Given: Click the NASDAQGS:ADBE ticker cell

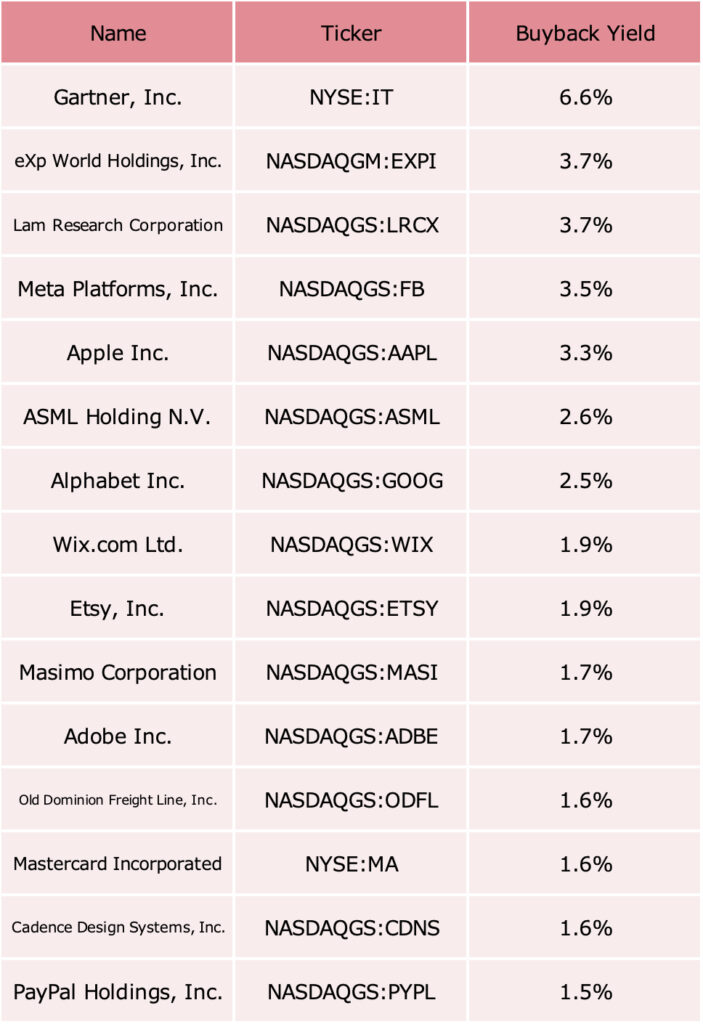Looking at the screenshot, I should coord(351,736).
